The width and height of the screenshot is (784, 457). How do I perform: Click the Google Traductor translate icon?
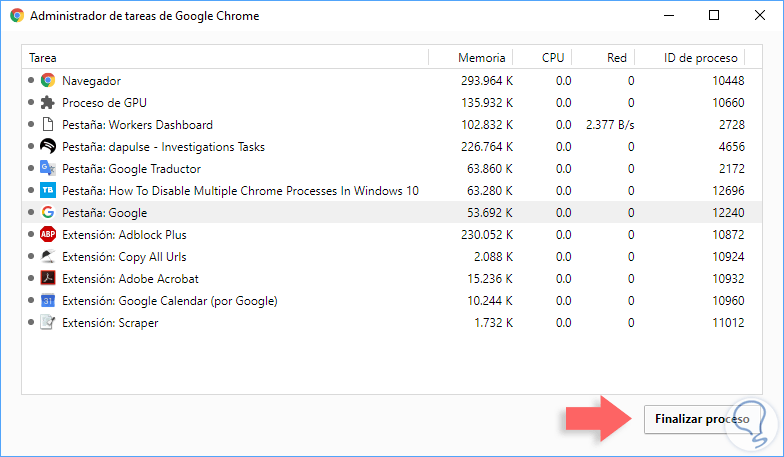point(47,169)
